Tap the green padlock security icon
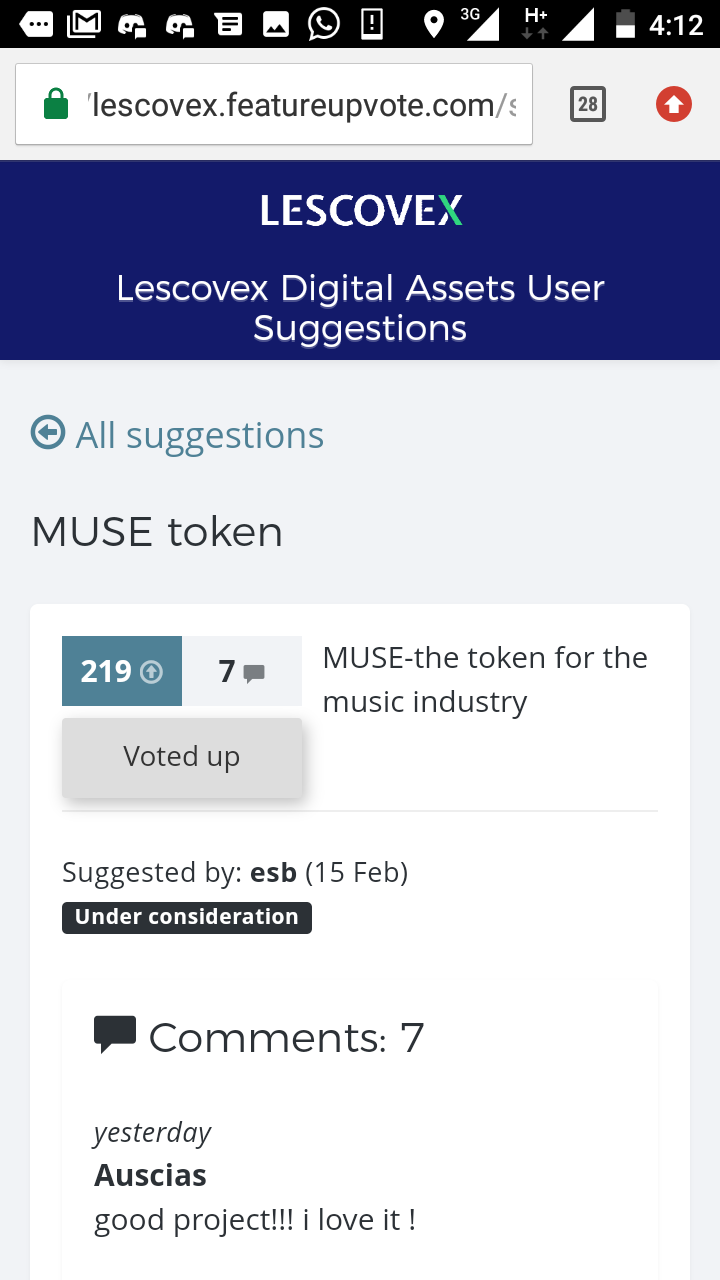This screenshot has height=1280, width=720. pyautogui.click(x=56, y=103)
